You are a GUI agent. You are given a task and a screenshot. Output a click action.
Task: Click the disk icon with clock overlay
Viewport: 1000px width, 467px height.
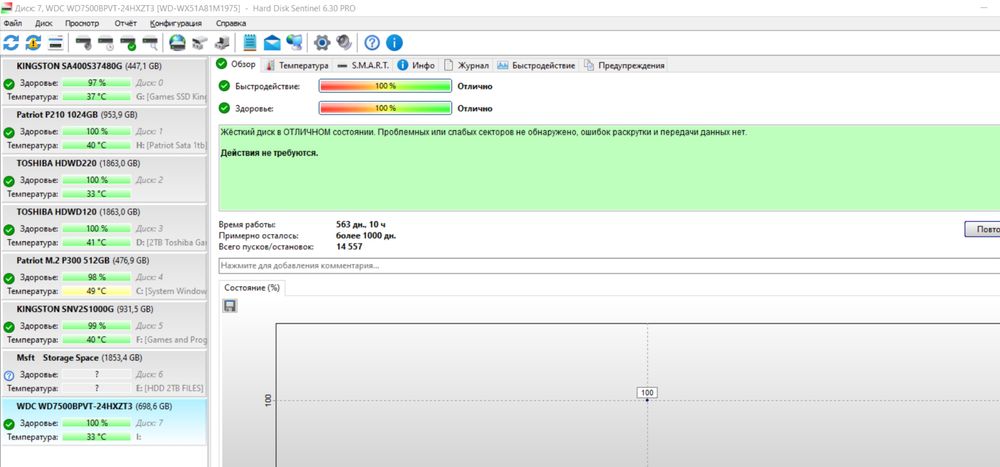[x=106, y=43]
